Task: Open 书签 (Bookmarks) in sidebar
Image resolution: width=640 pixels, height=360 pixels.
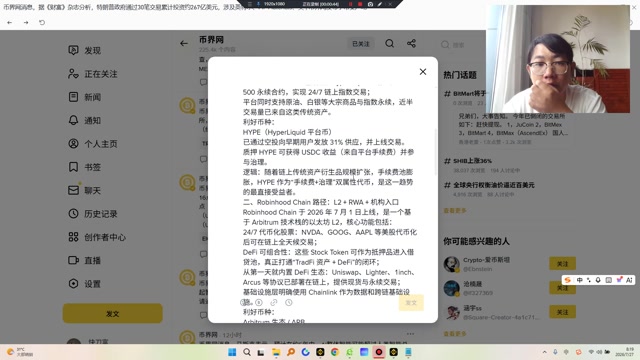Action: (84, 167)
